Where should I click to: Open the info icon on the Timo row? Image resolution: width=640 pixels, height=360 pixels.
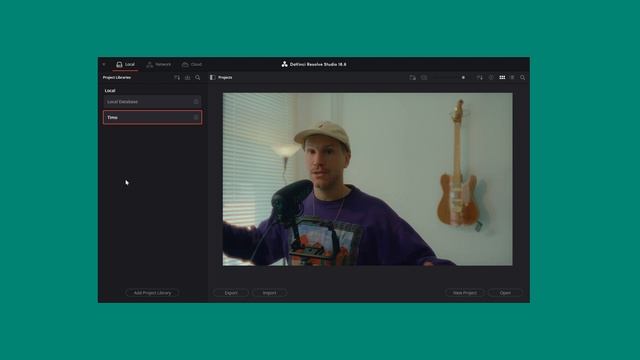coord(196,118)
